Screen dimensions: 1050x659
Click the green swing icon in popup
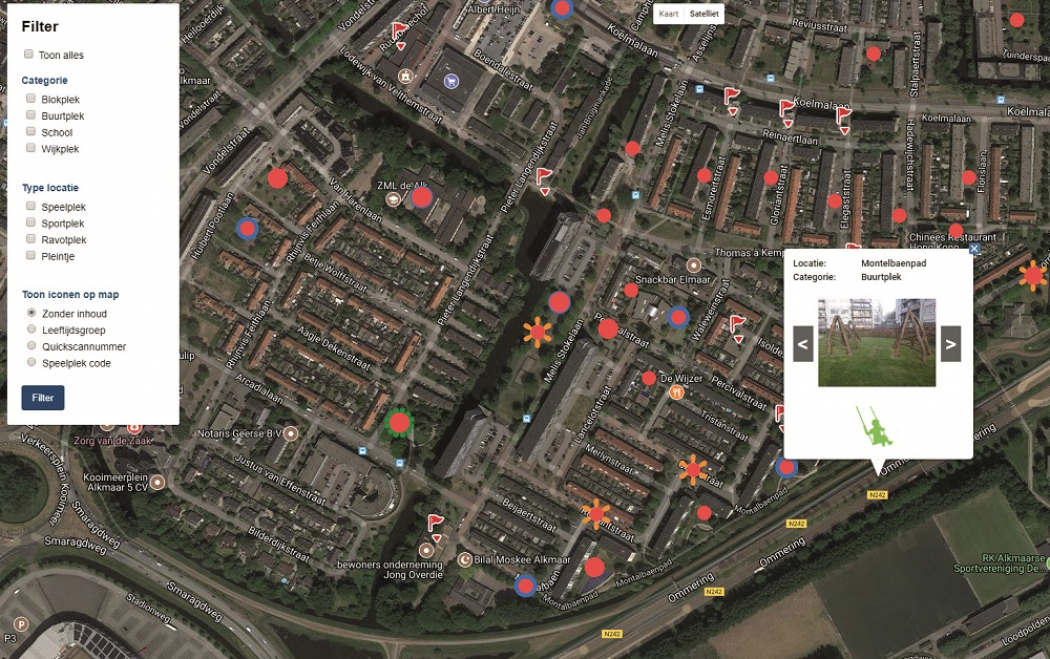click(874, 426)
